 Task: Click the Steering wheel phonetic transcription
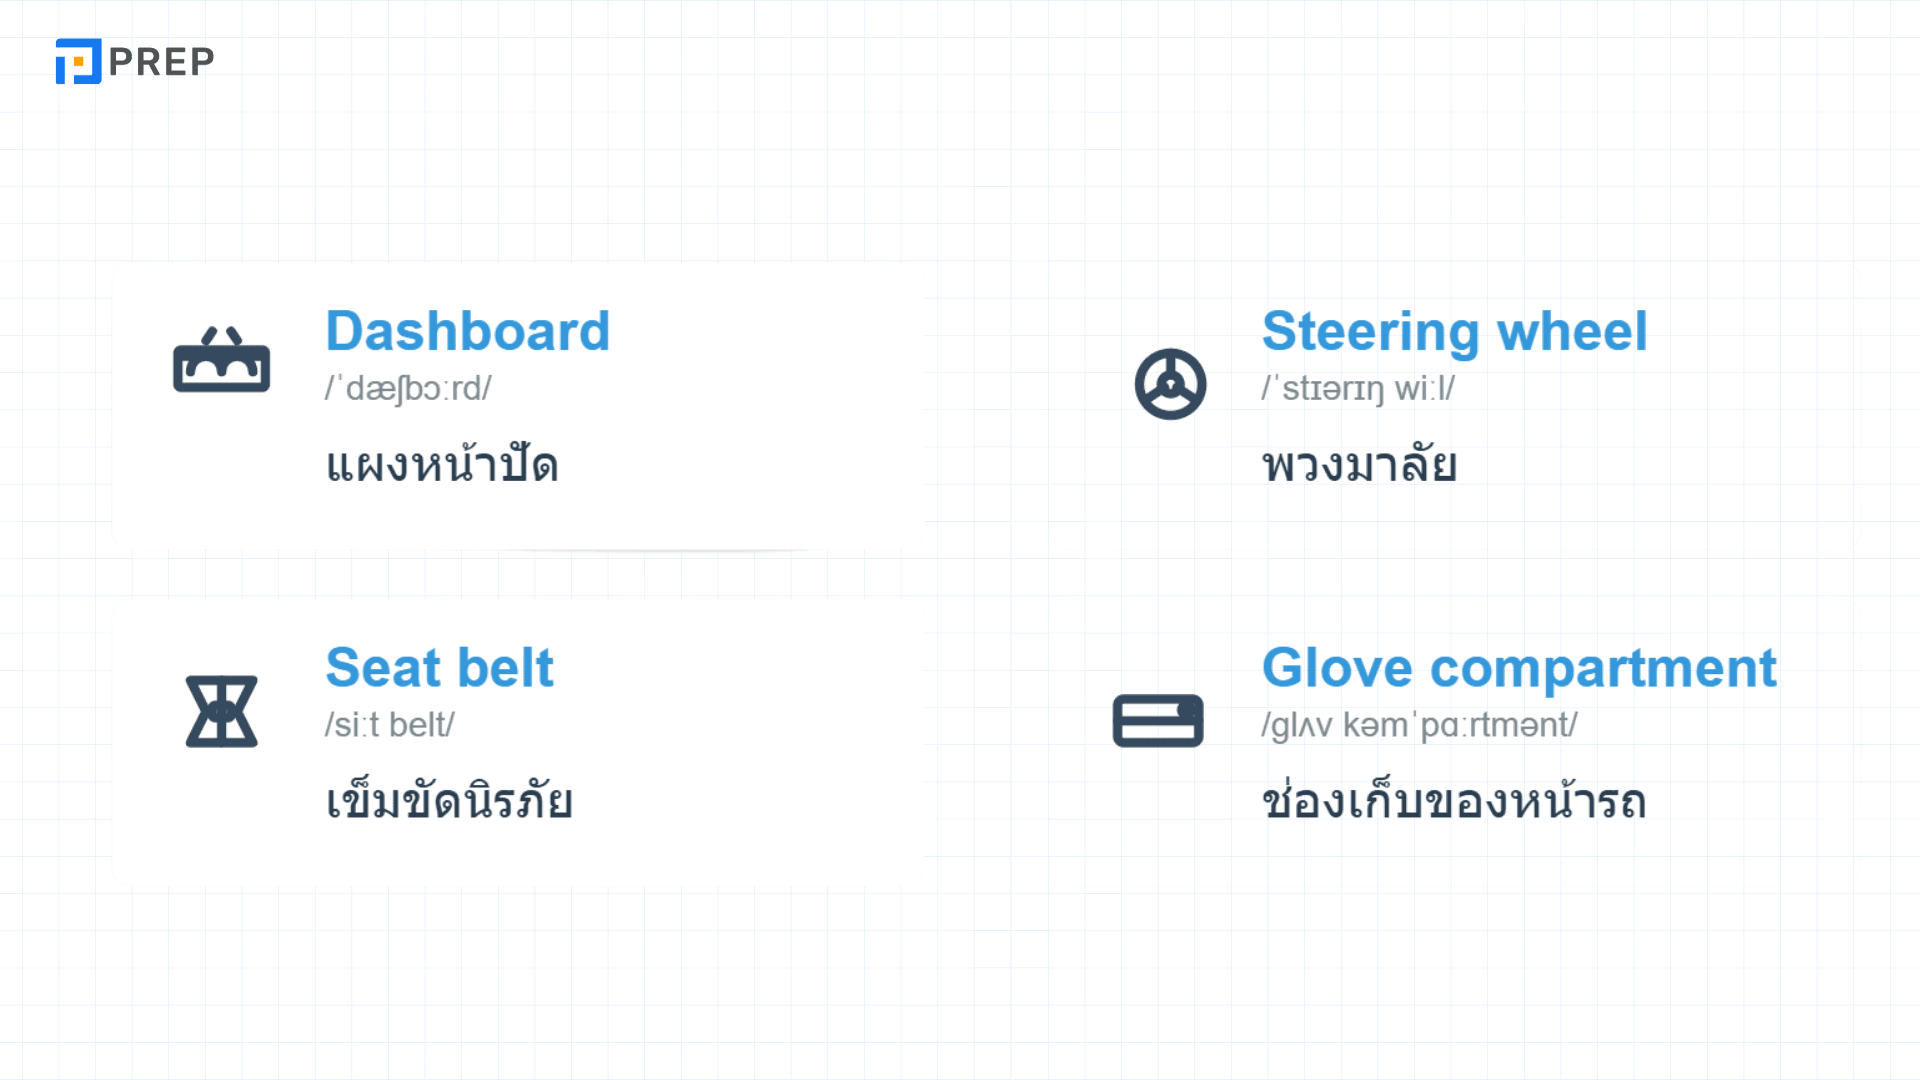pyautogui.click(x=1357, y=388)
